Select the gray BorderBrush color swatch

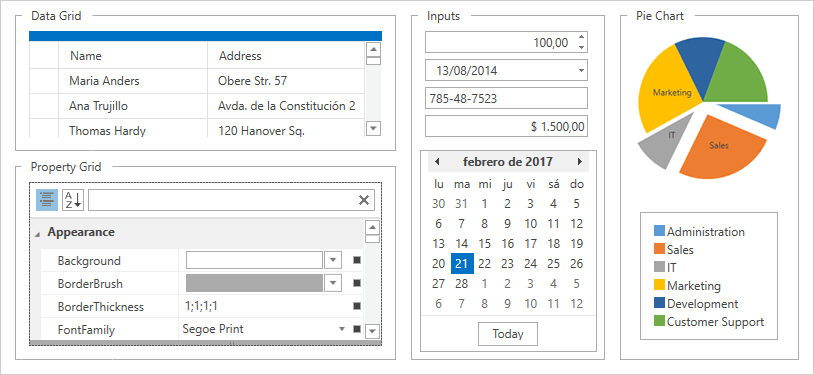click(x=254, y=283)
